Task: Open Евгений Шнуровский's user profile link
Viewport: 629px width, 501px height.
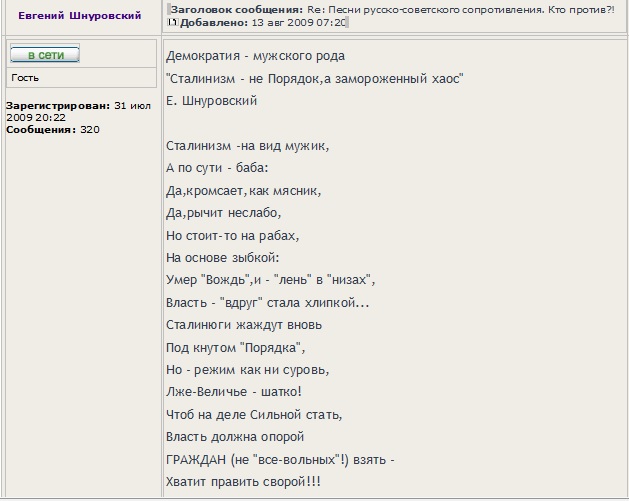Action: click(80, 16)
